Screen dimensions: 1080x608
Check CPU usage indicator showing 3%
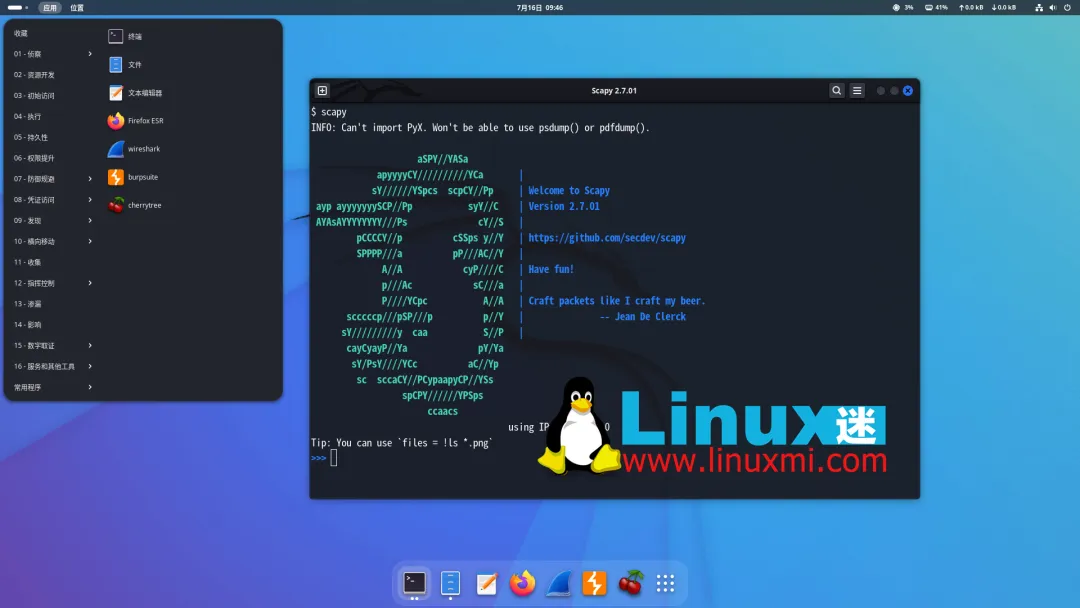coord(903,8)
